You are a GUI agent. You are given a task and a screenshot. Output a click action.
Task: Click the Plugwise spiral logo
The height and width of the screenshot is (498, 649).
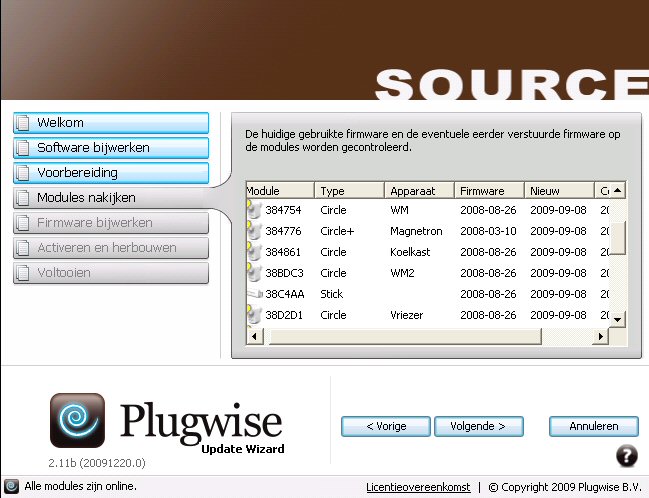[x=77, y=420]
